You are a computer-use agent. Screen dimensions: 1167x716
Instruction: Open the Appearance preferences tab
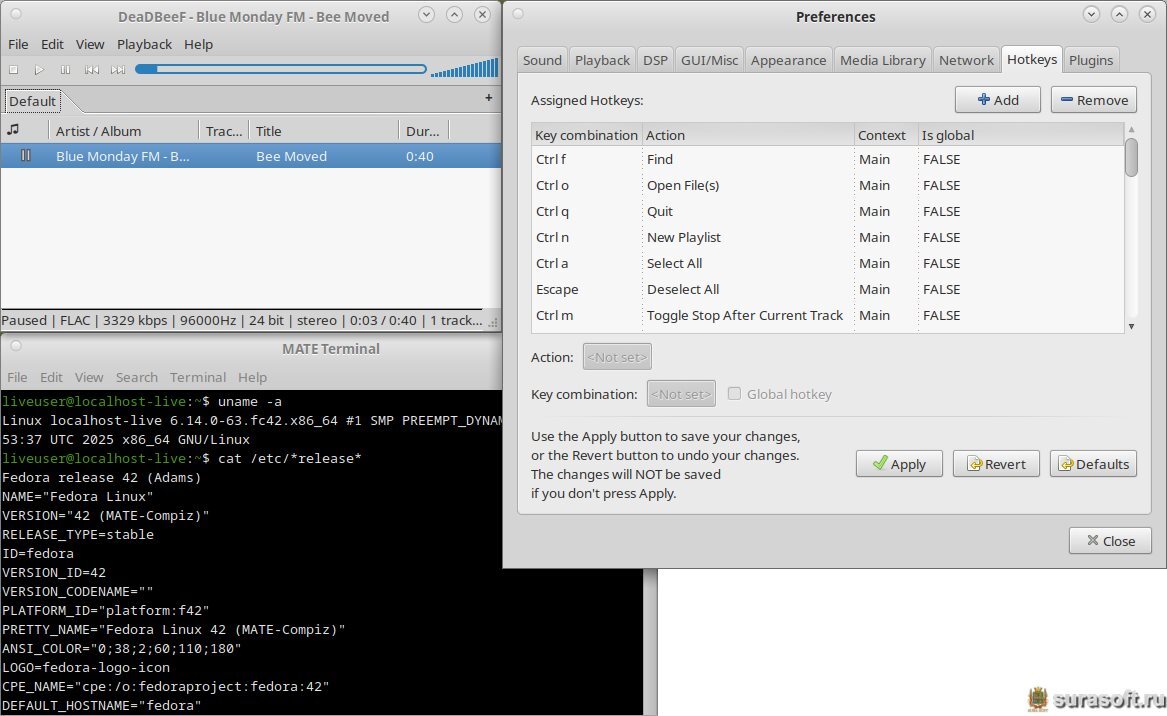coord(788,60)
